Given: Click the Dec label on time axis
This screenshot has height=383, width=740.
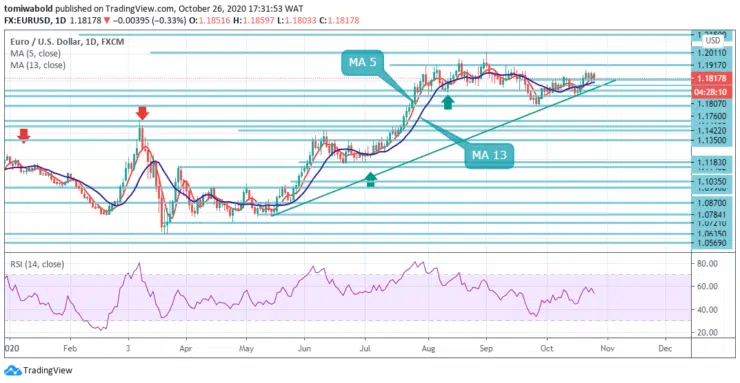Looking at the screenshot, I should click(665, 350).
